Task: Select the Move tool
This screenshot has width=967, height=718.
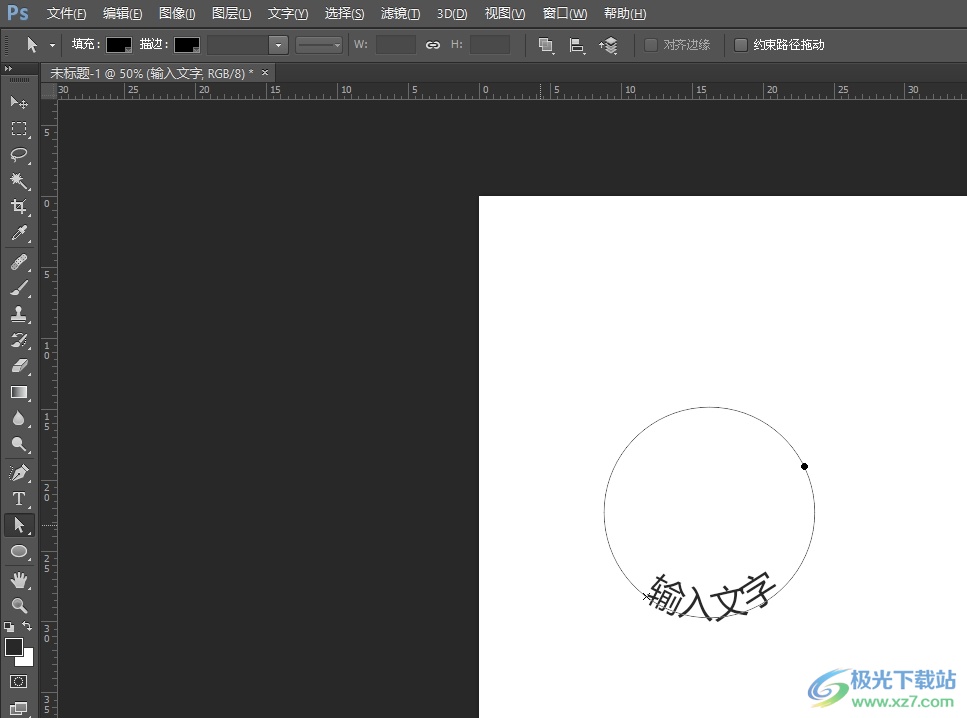Action: (18, 102)
